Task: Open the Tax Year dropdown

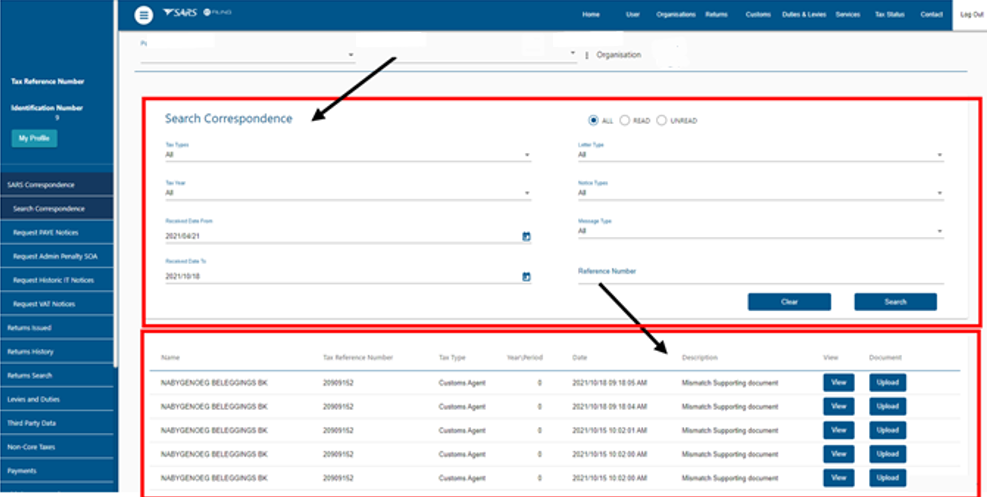Action: click(347, 194)
